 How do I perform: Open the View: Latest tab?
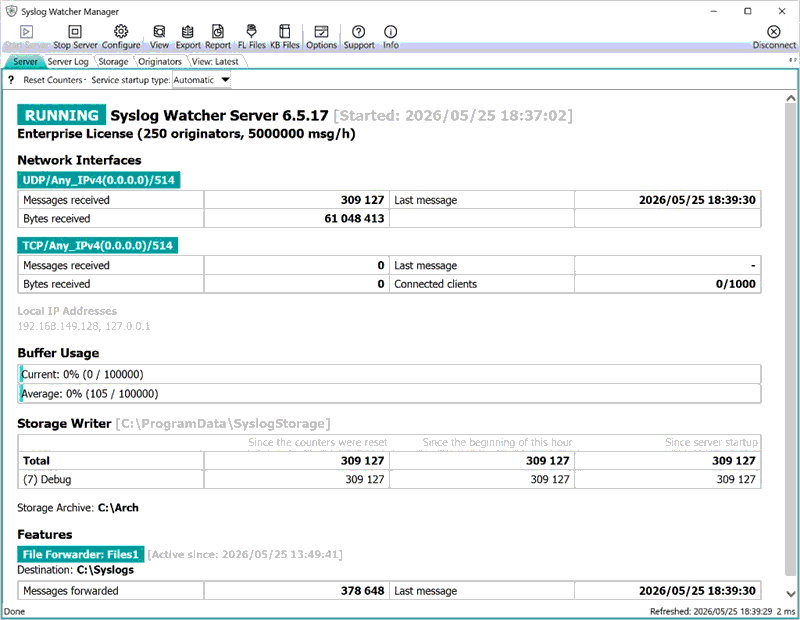215,61
